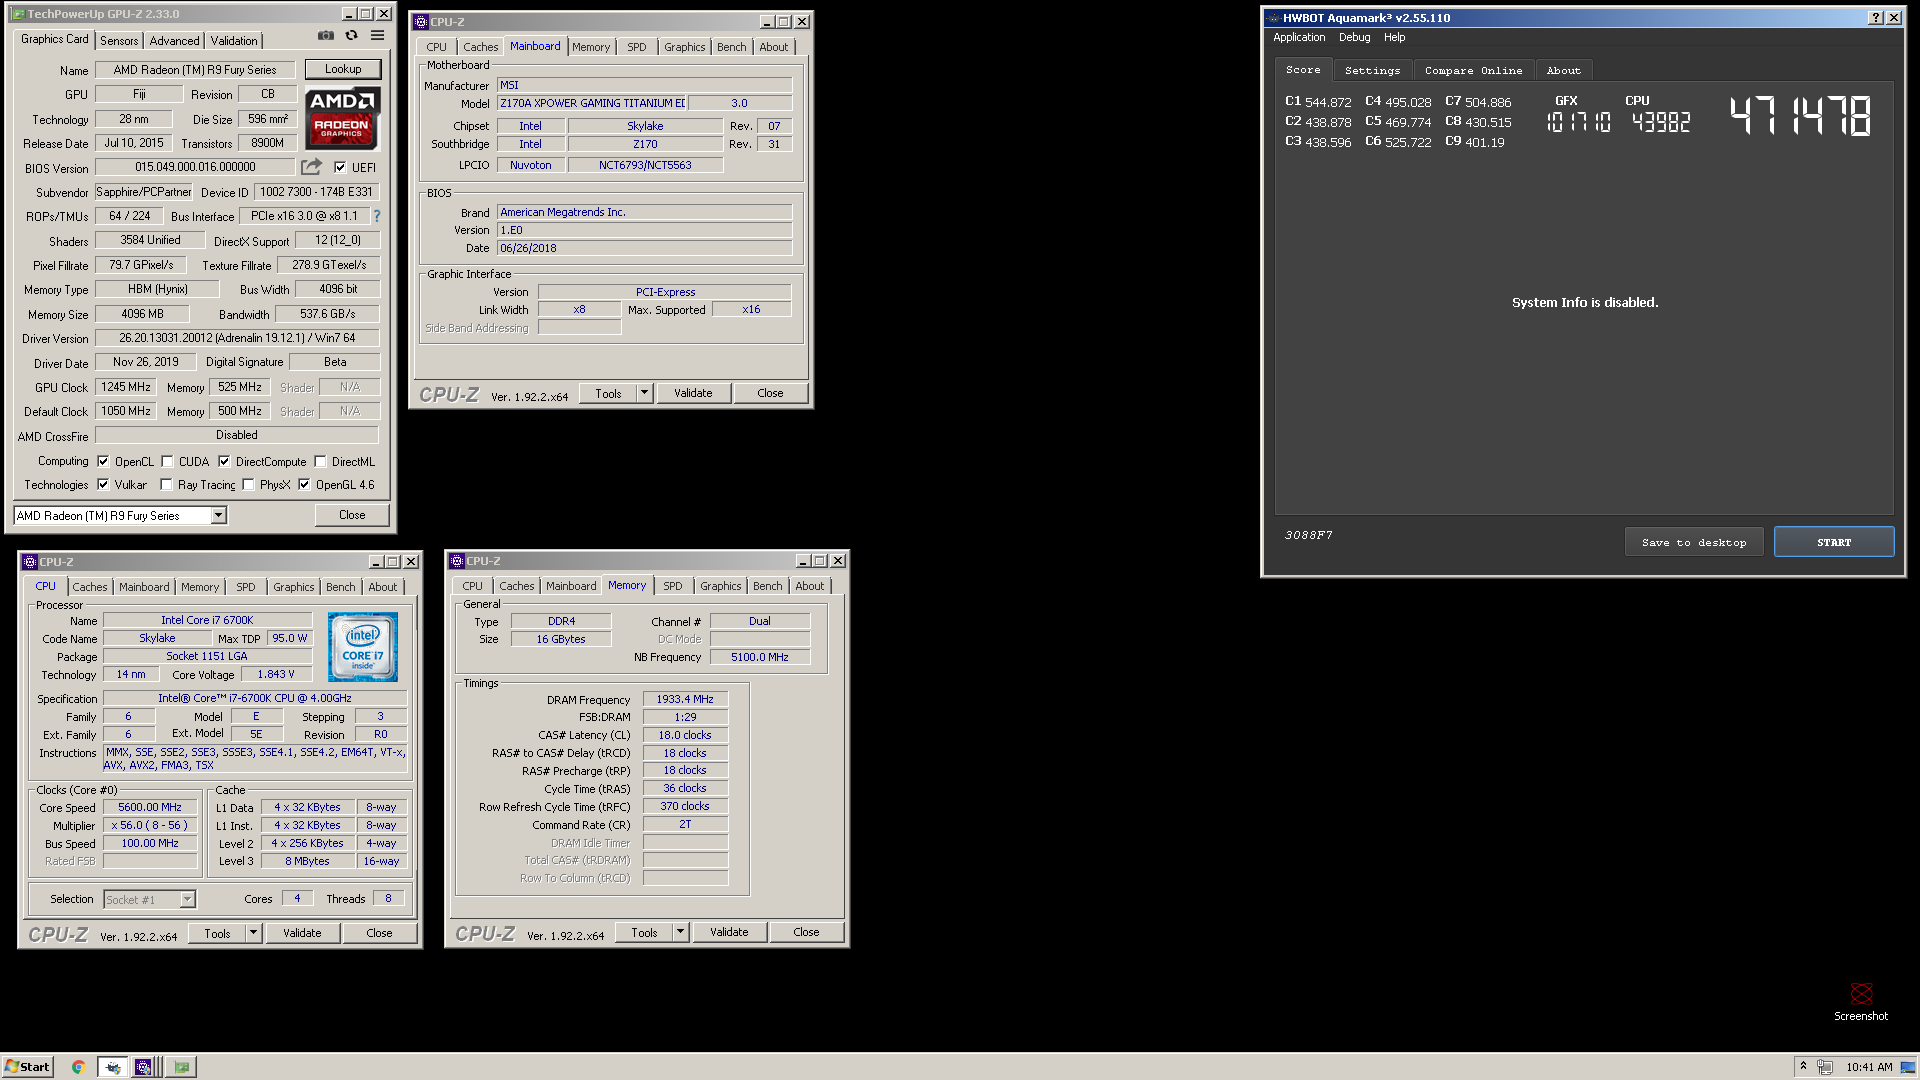Click the GPU-Z refresh icon
1920x1080 pixels.
point(352,36)
